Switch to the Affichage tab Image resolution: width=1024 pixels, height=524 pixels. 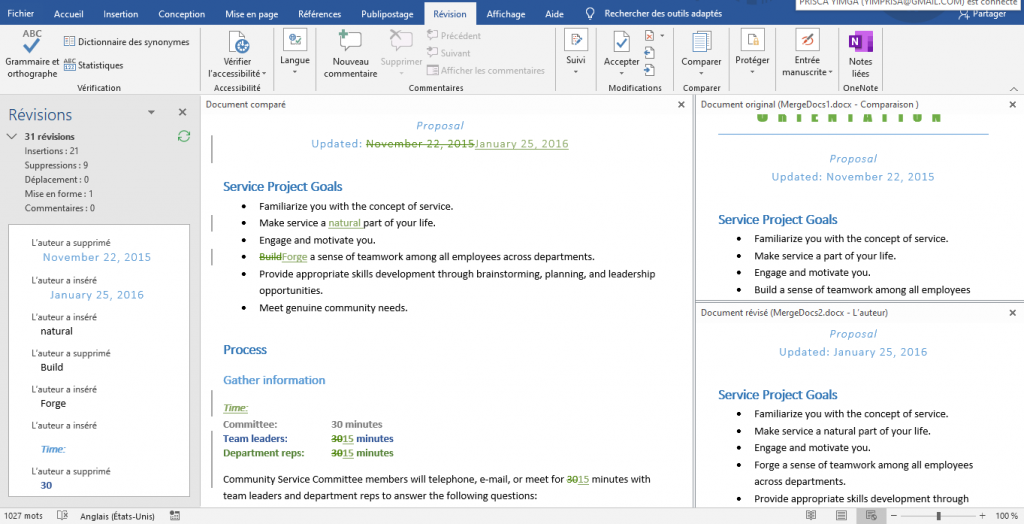pos(505,14)
